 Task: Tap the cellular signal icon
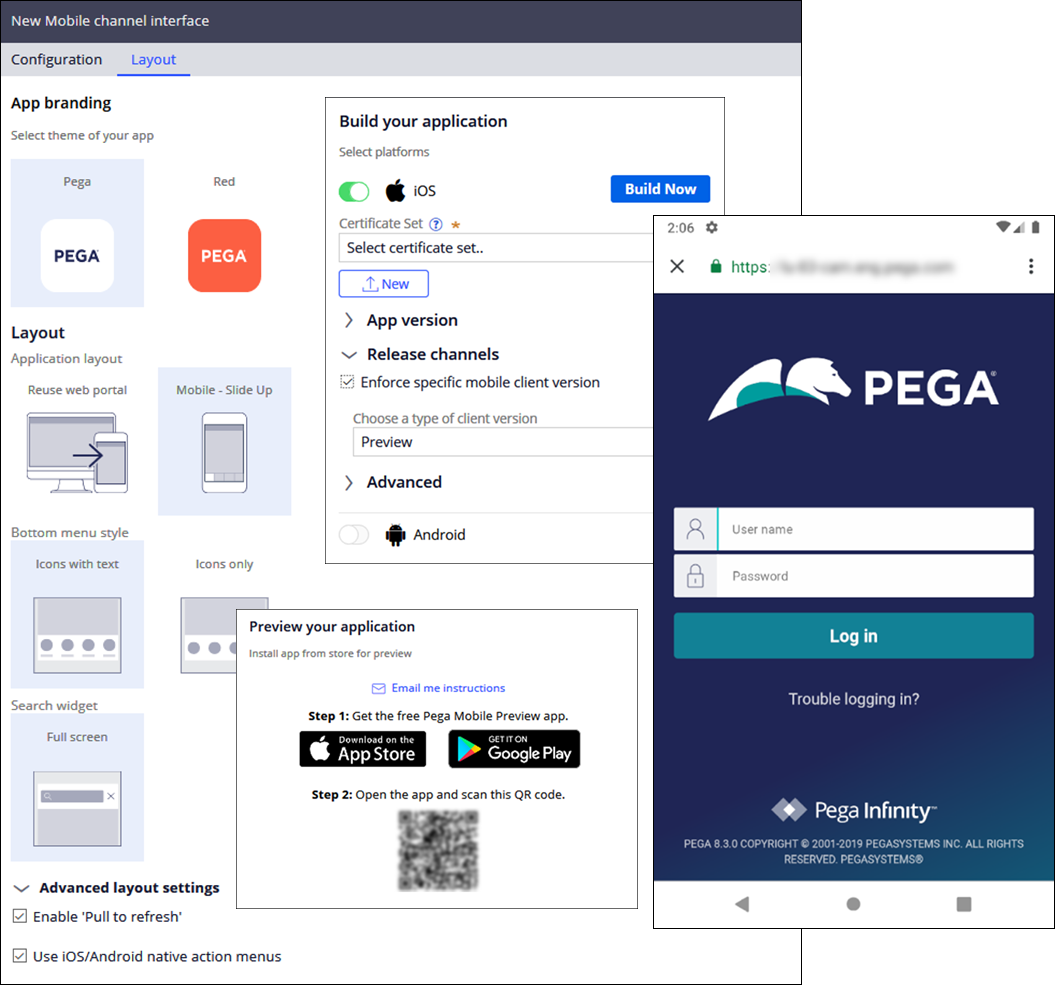pos(1019,227)
